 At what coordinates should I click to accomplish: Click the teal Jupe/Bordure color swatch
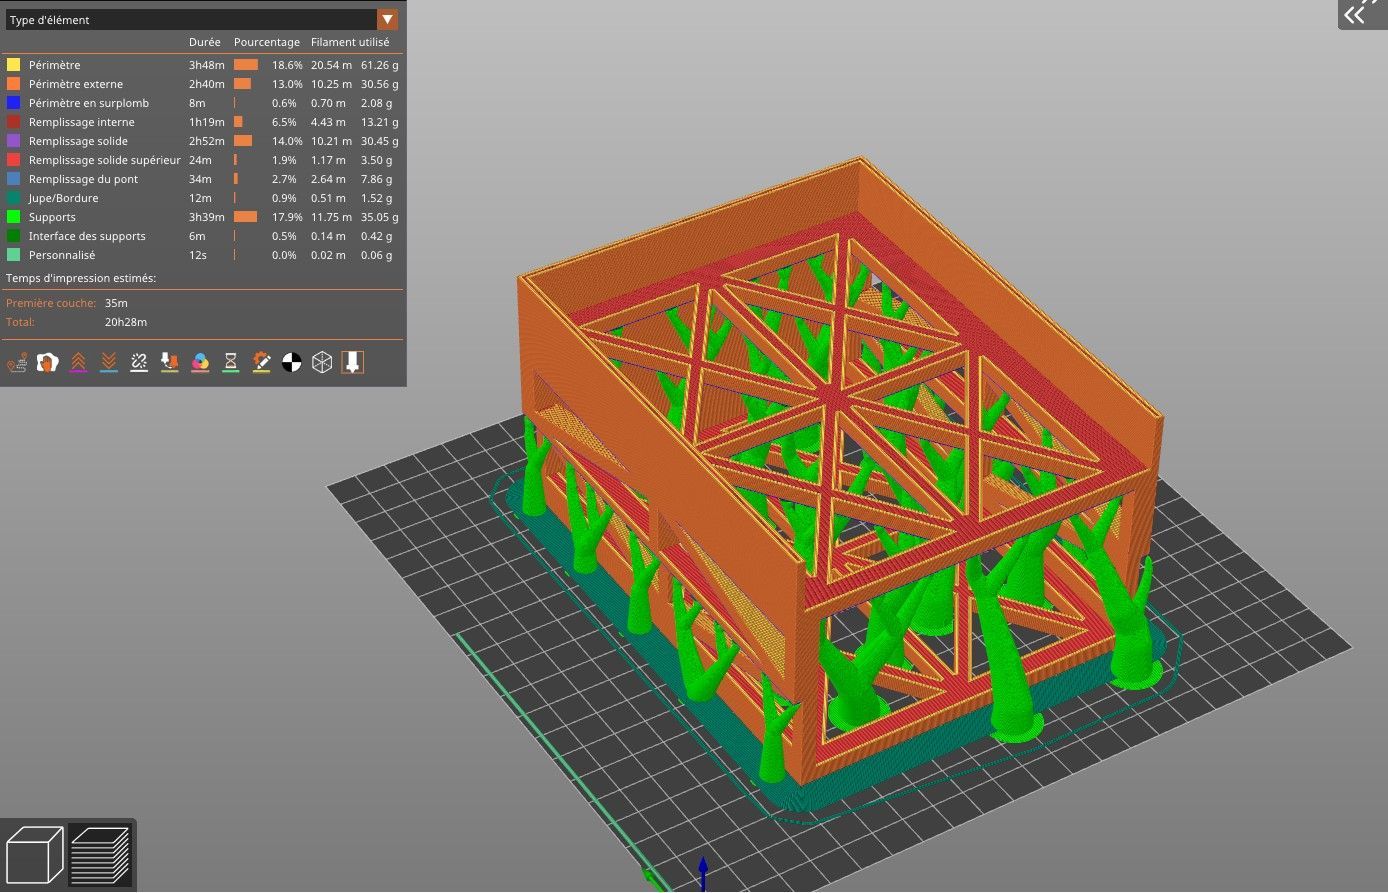[x=13, y=198]
